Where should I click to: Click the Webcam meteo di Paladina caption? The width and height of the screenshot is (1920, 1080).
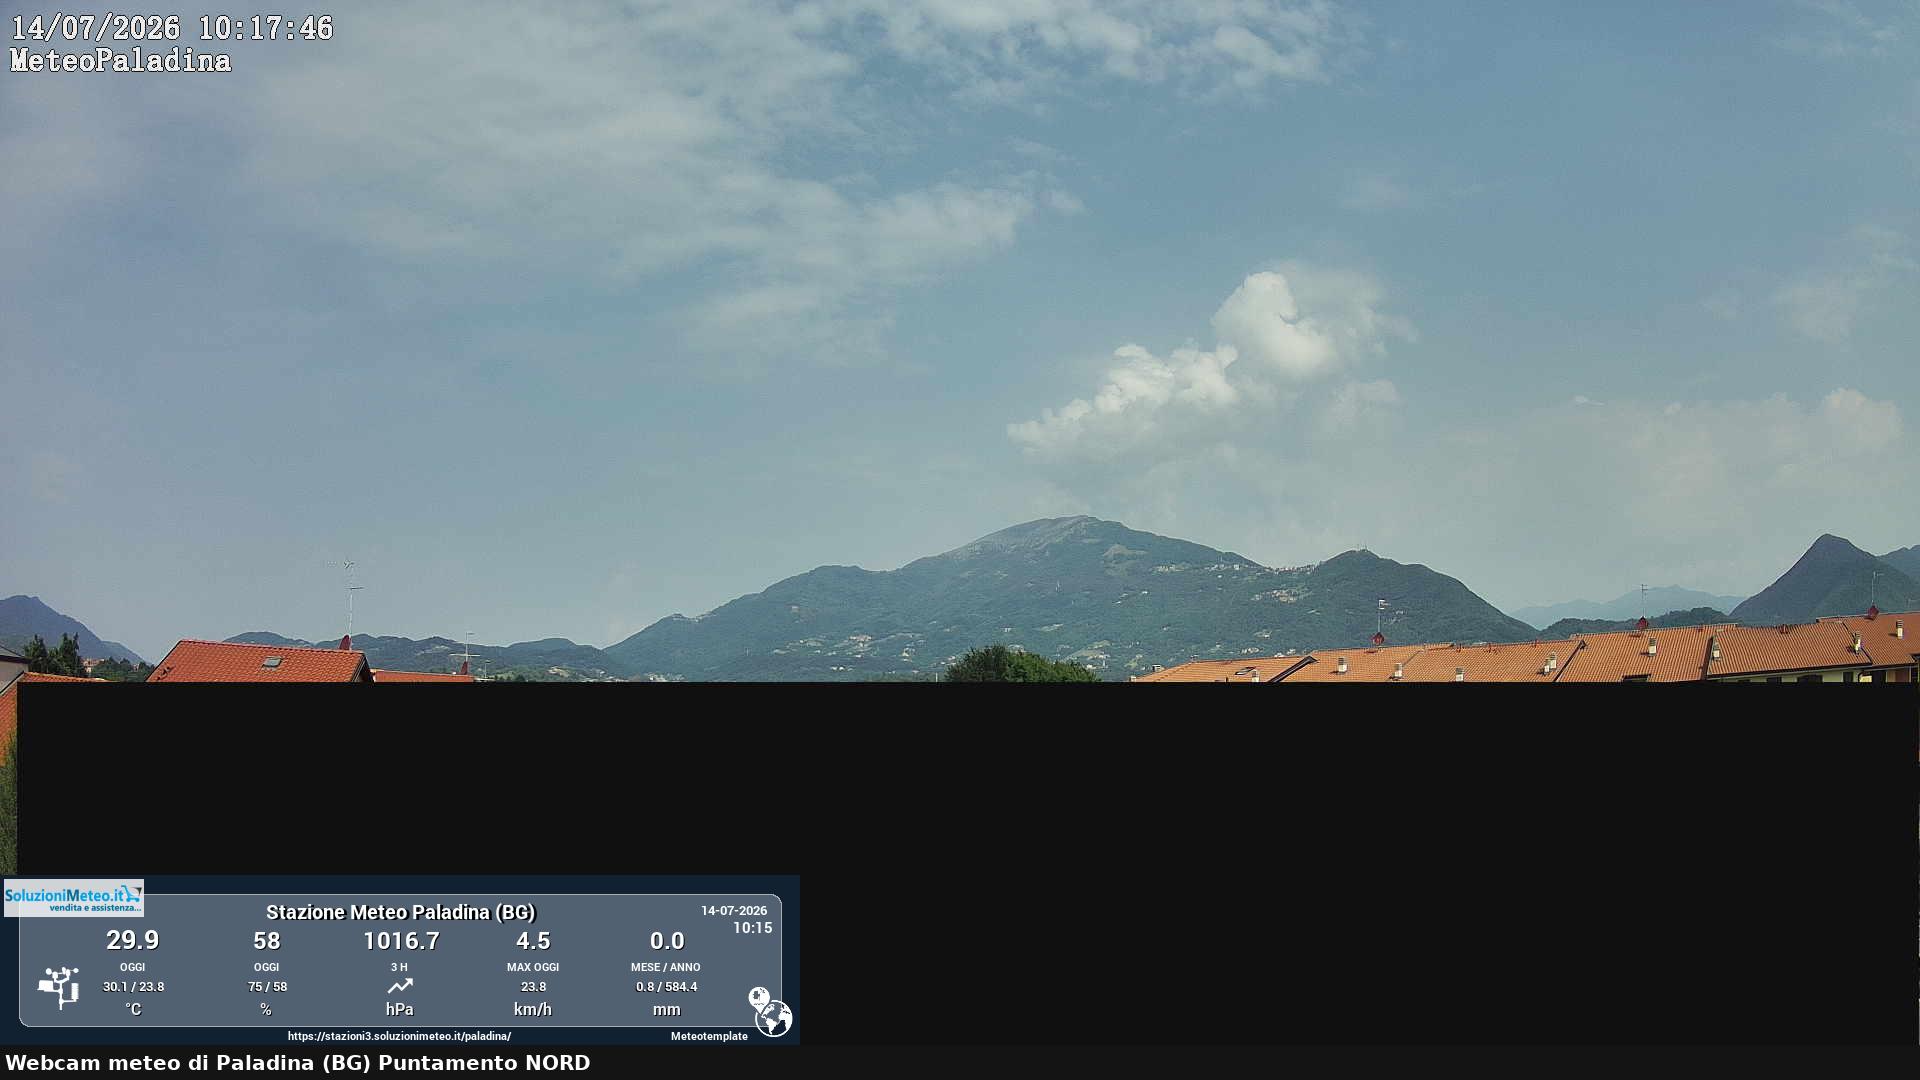(x=298, y=1063)
